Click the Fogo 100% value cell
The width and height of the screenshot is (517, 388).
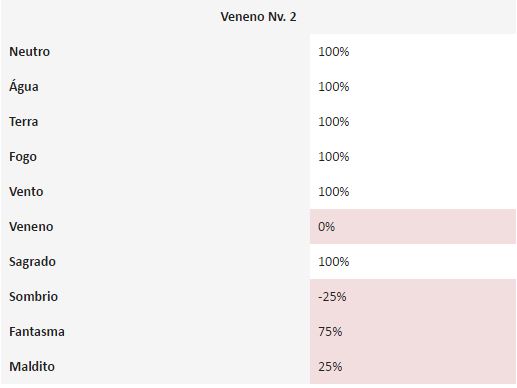413,157
